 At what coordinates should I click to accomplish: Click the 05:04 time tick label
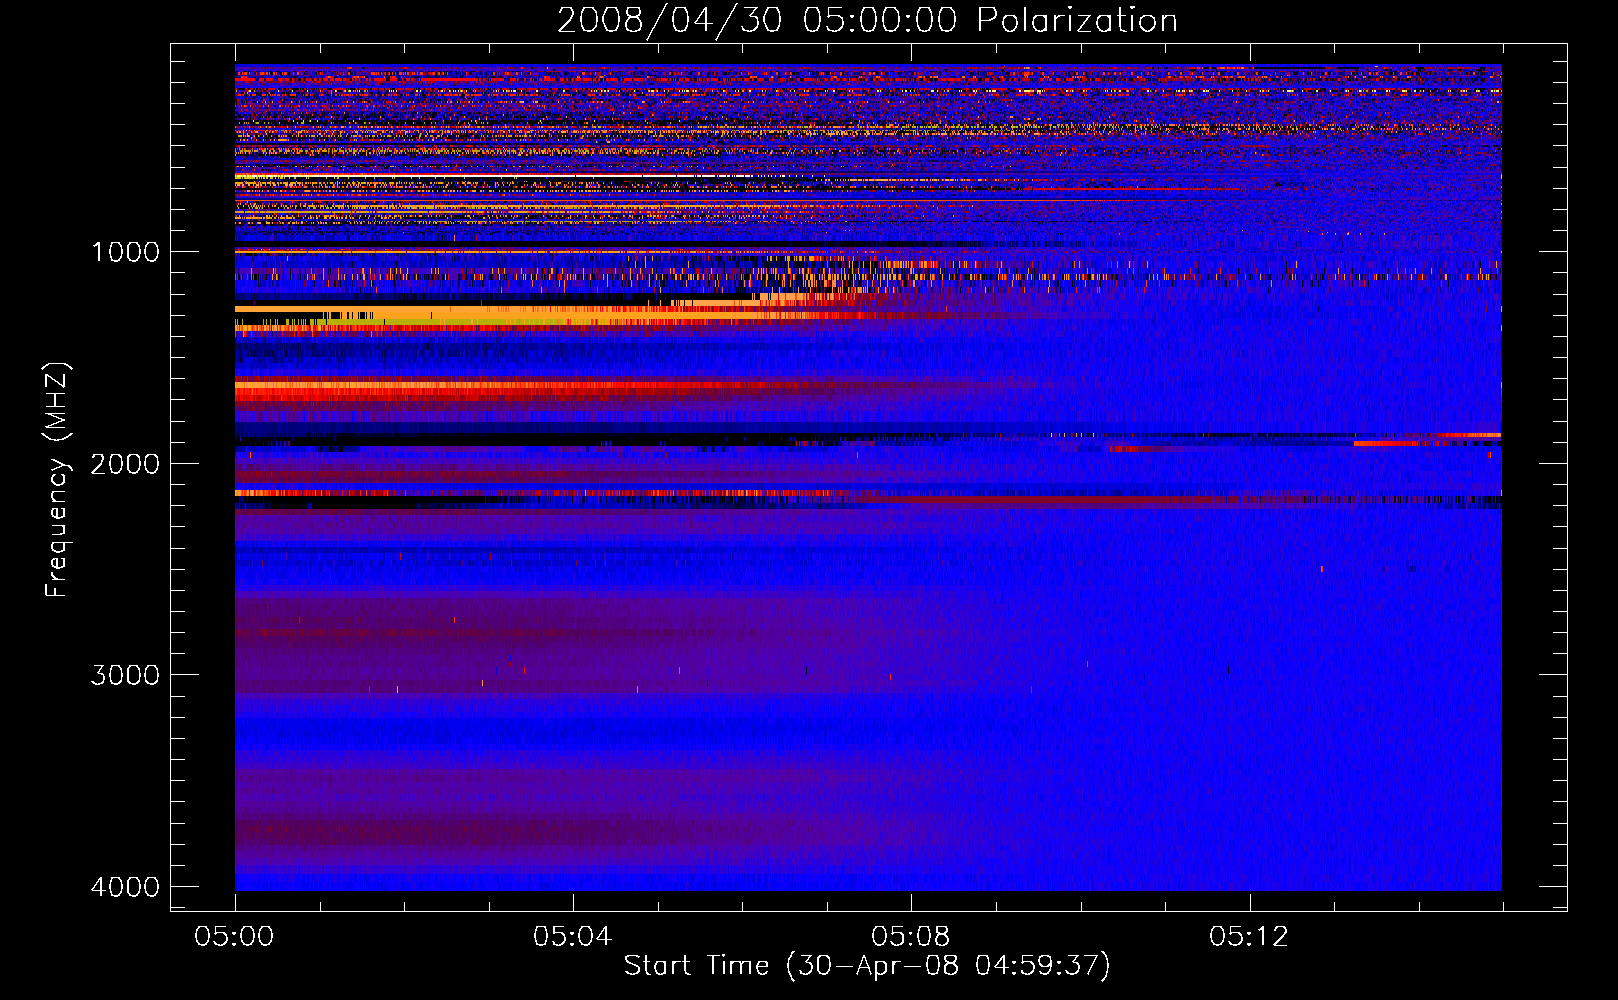coord(572,937)
